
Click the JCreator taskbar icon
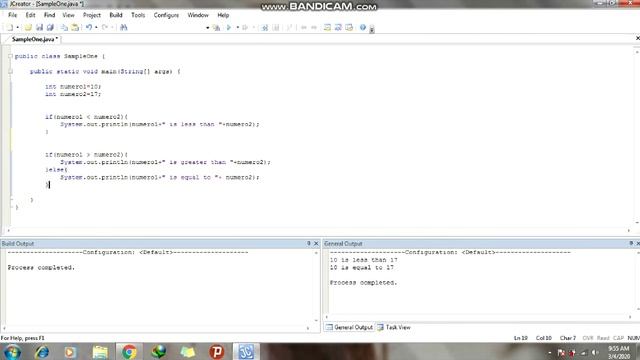[246, 352]
